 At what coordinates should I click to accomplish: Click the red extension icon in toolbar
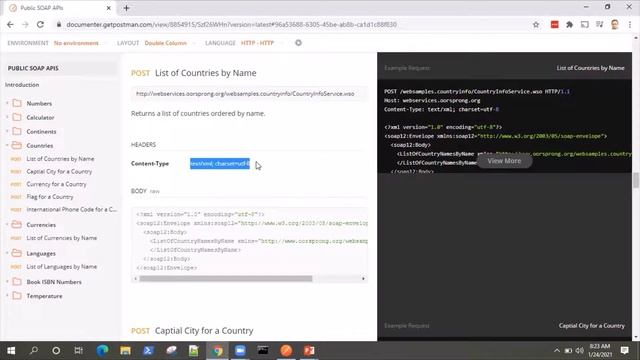tap(554, 24)
